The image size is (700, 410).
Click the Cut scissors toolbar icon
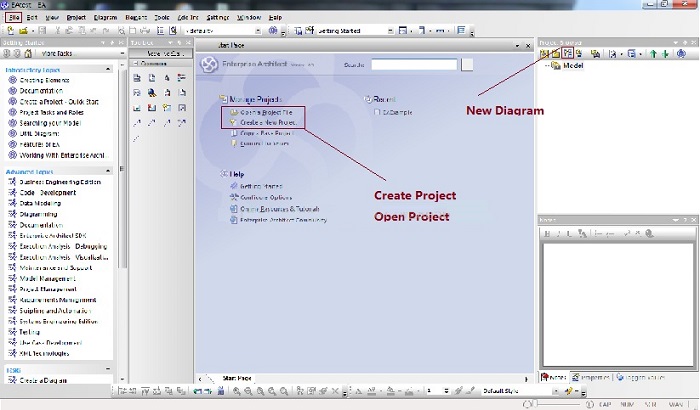[58, 30]
